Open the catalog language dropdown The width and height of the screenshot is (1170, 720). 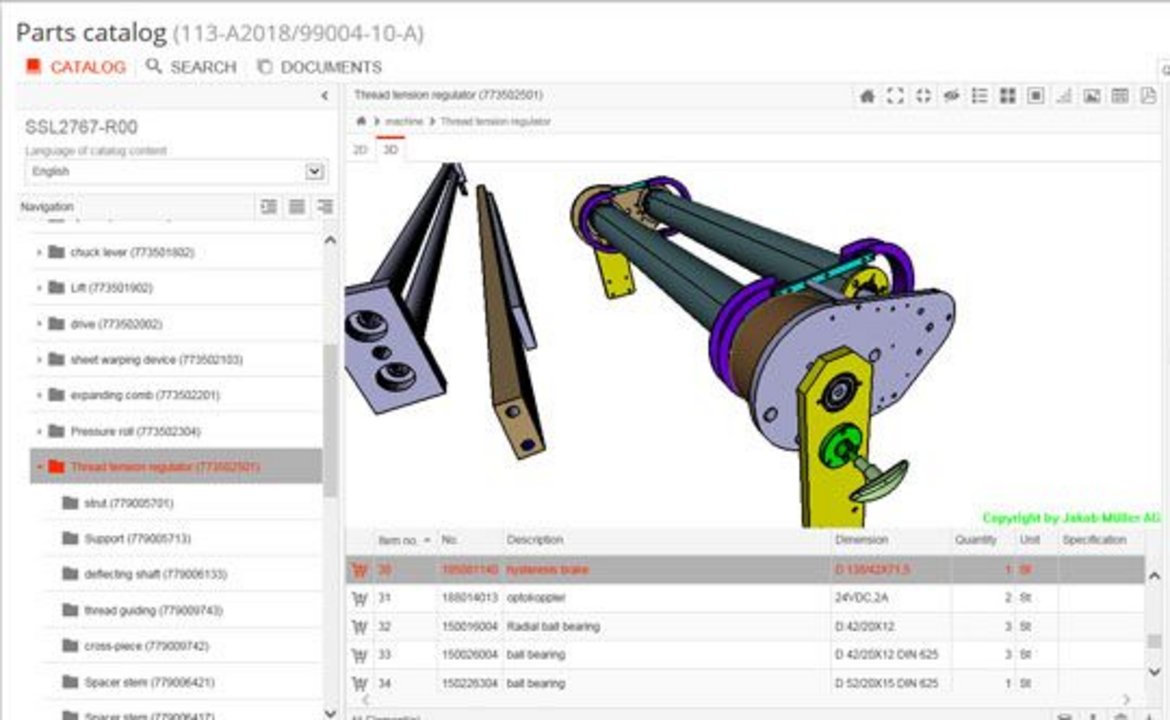pos(314,172)
